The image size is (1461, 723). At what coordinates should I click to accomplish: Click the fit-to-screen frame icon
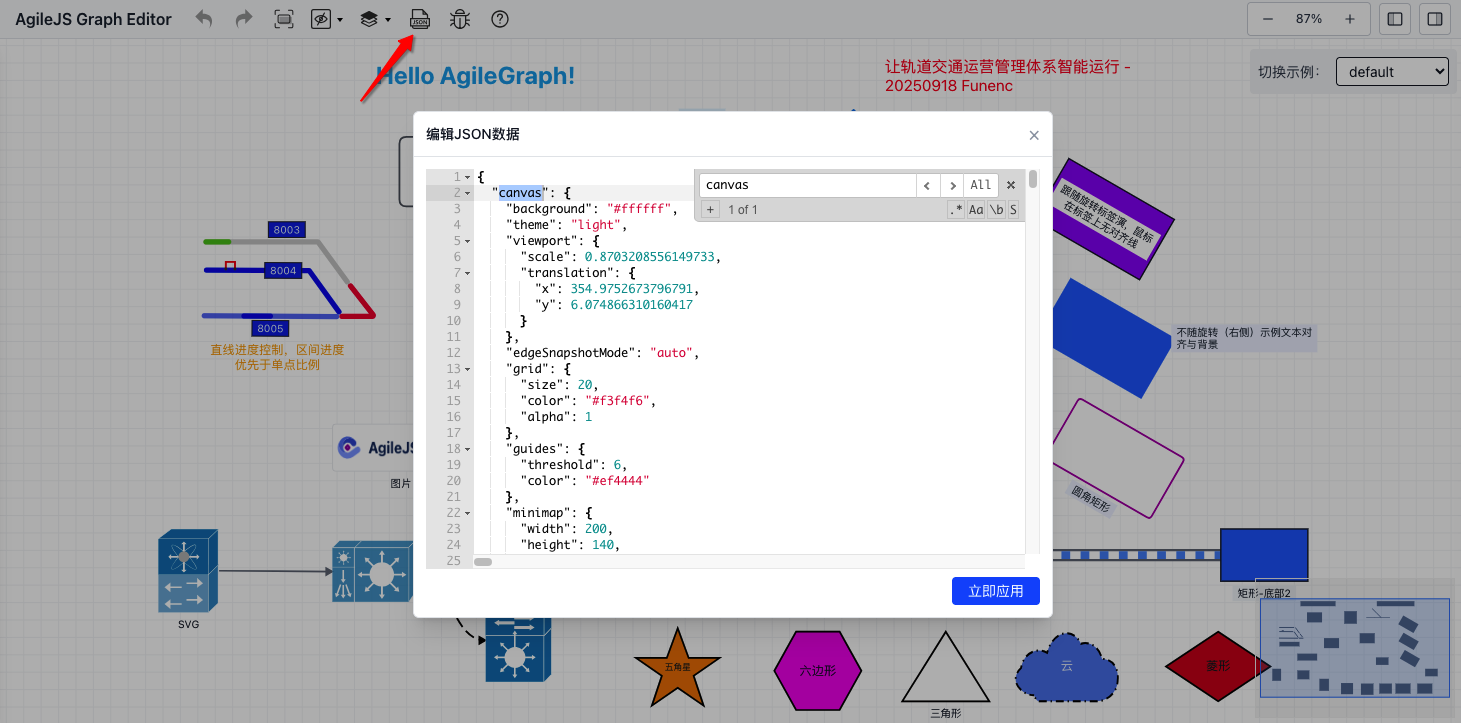click(284, 19)
